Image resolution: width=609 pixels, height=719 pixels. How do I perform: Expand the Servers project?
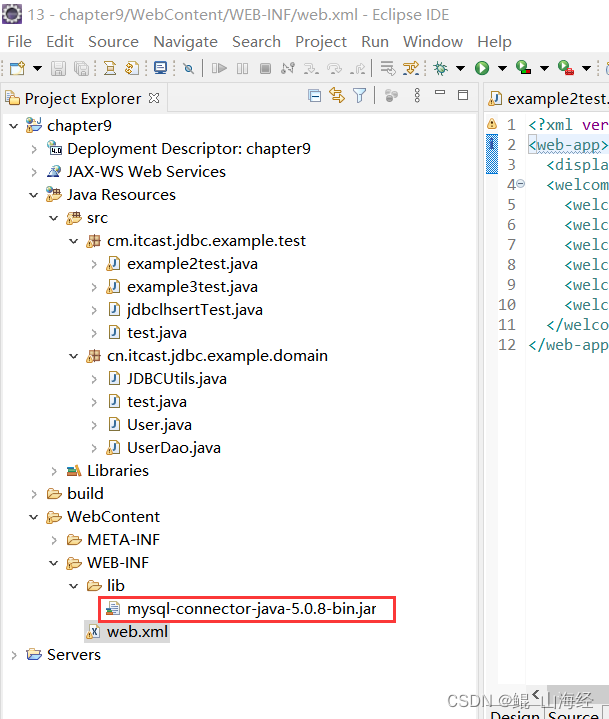coord(14,655)
